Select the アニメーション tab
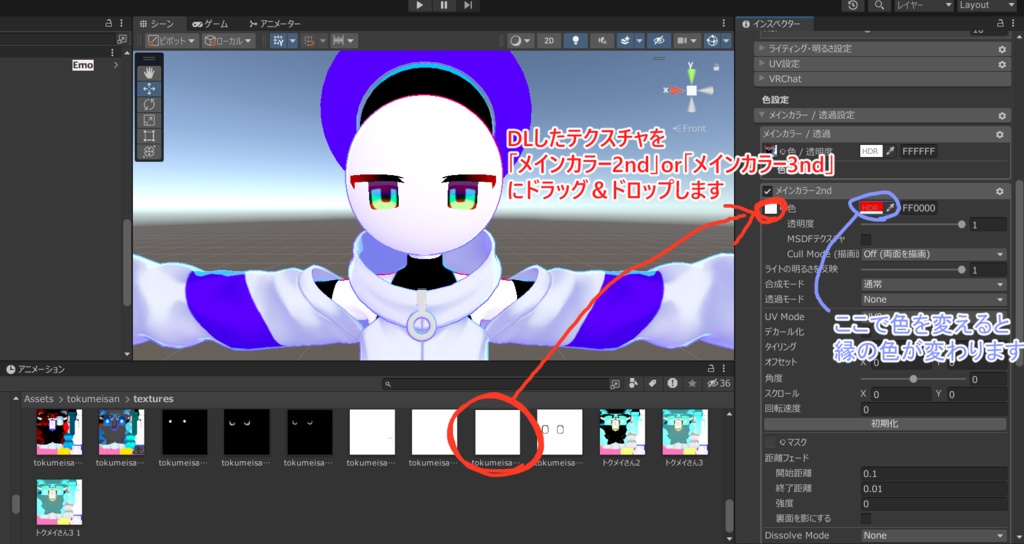 click(x=35, y=369)
